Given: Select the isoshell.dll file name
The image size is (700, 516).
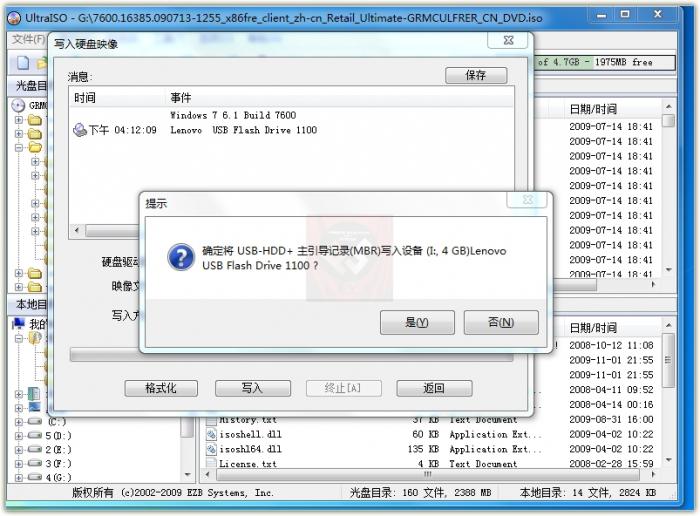Looking at the screenshot, I should click(x=250, y=434).
